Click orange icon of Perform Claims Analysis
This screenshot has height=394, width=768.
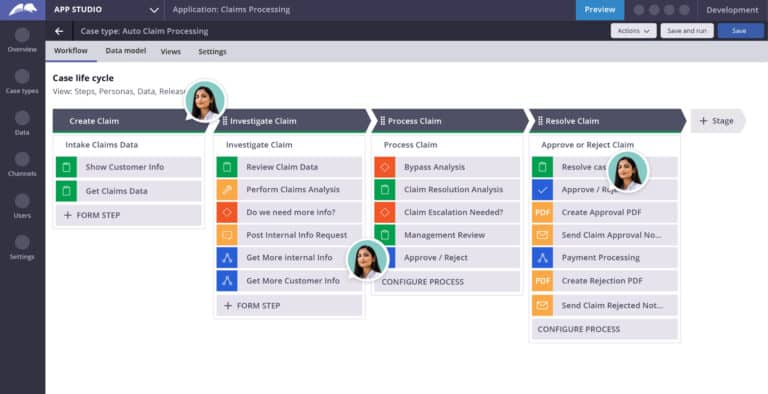tap(227, 190)
